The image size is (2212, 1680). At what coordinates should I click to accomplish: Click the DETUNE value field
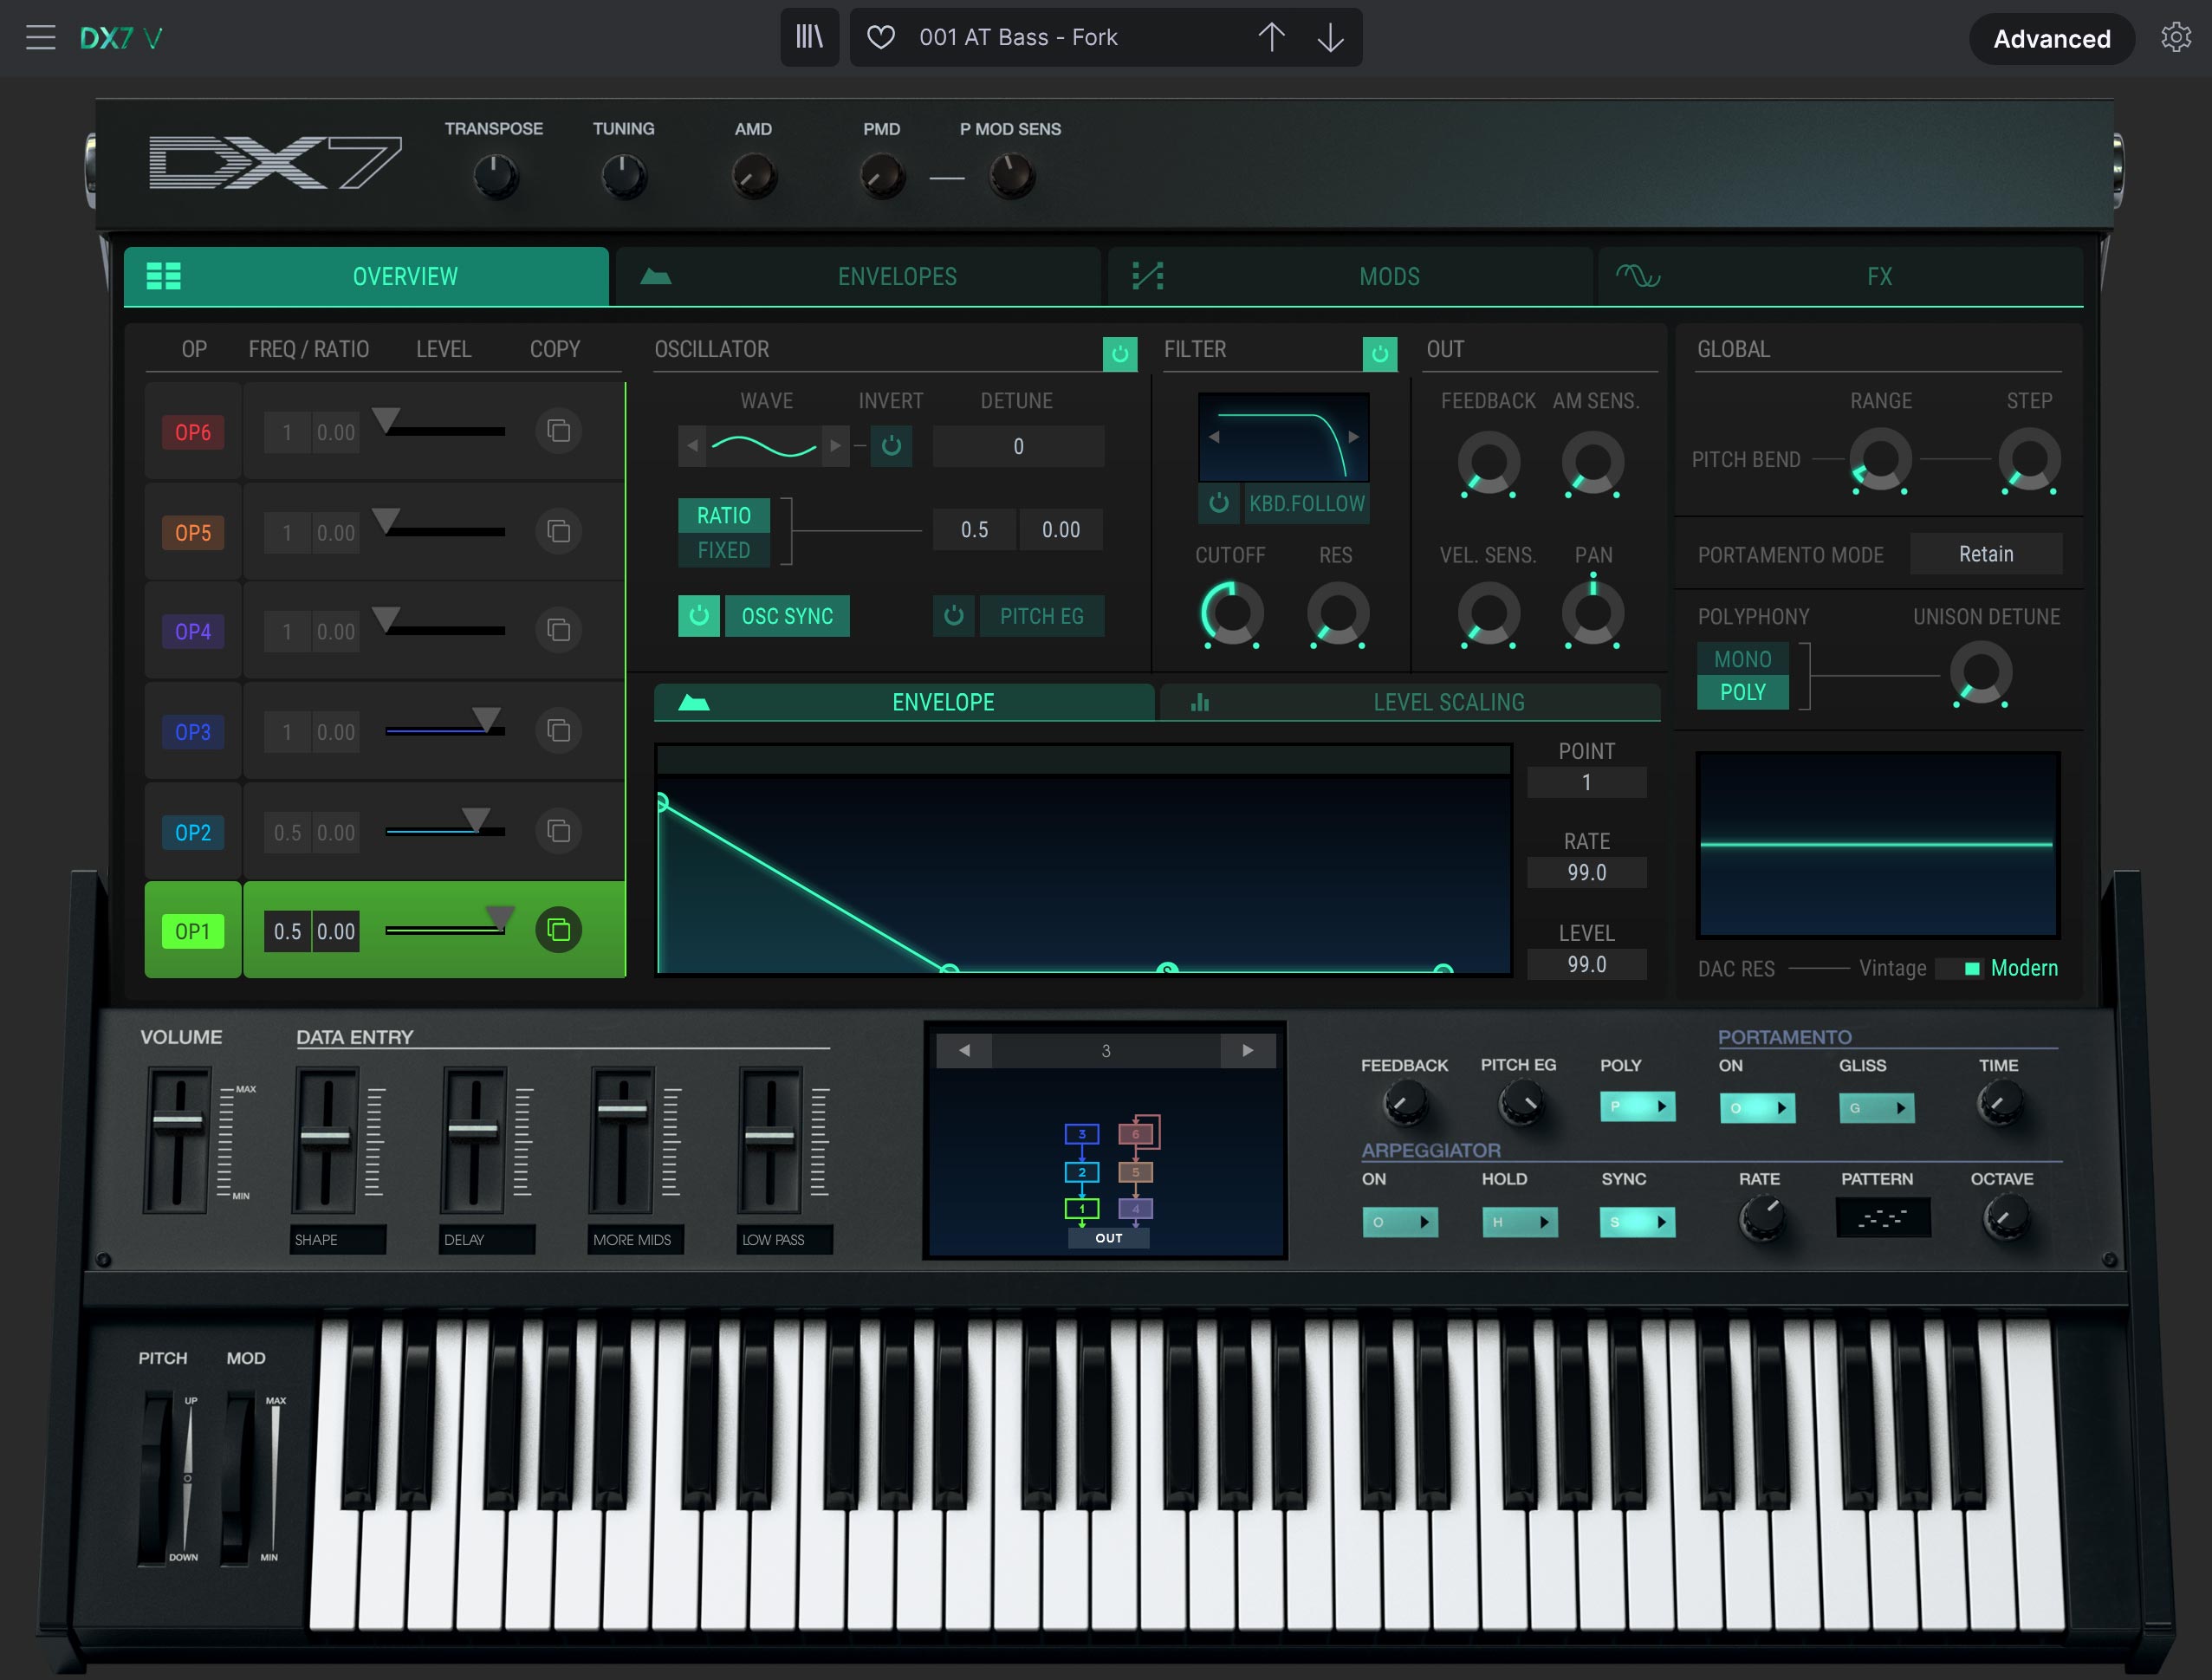click(x=1018, y=446)
